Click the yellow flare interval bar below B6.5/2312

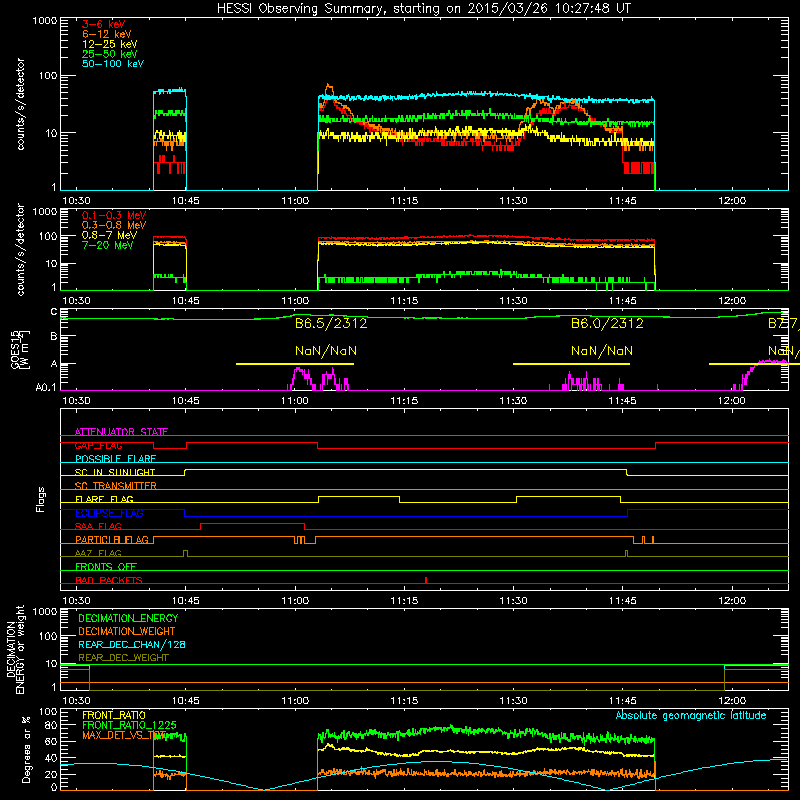(x=295, y=364)
